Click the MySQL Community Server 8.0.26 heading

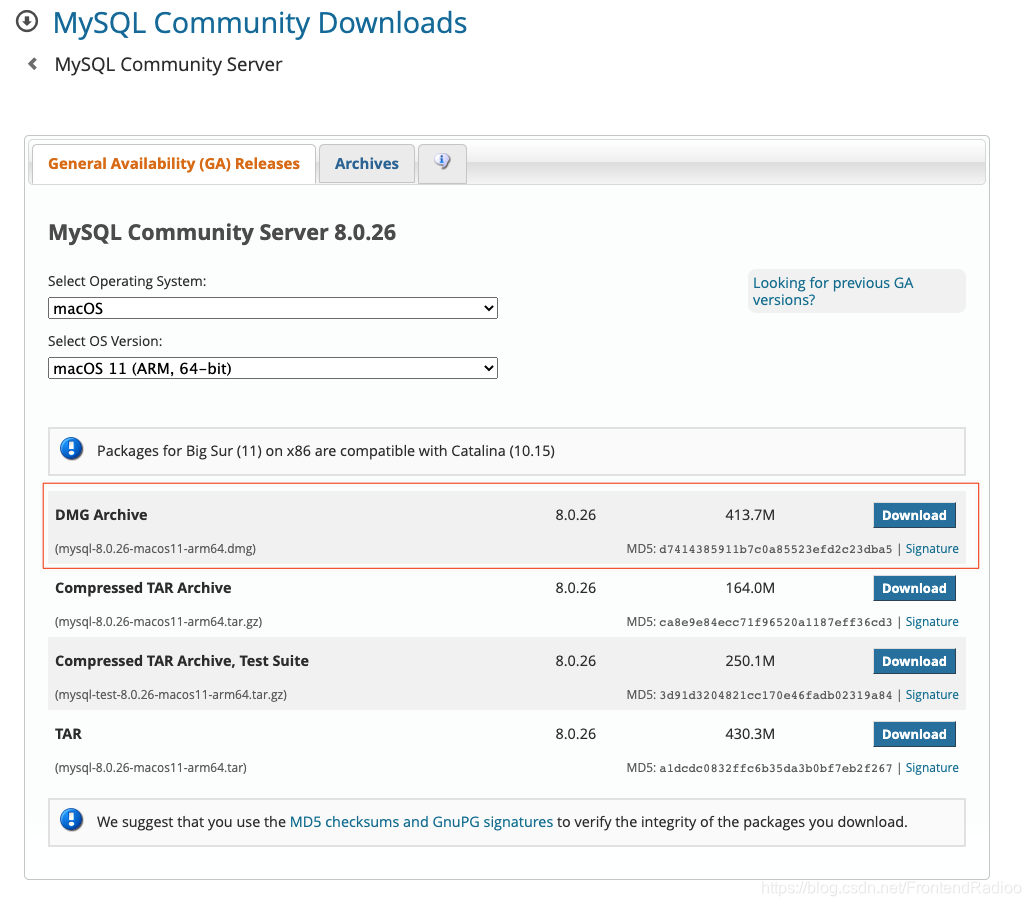[222, 233]
